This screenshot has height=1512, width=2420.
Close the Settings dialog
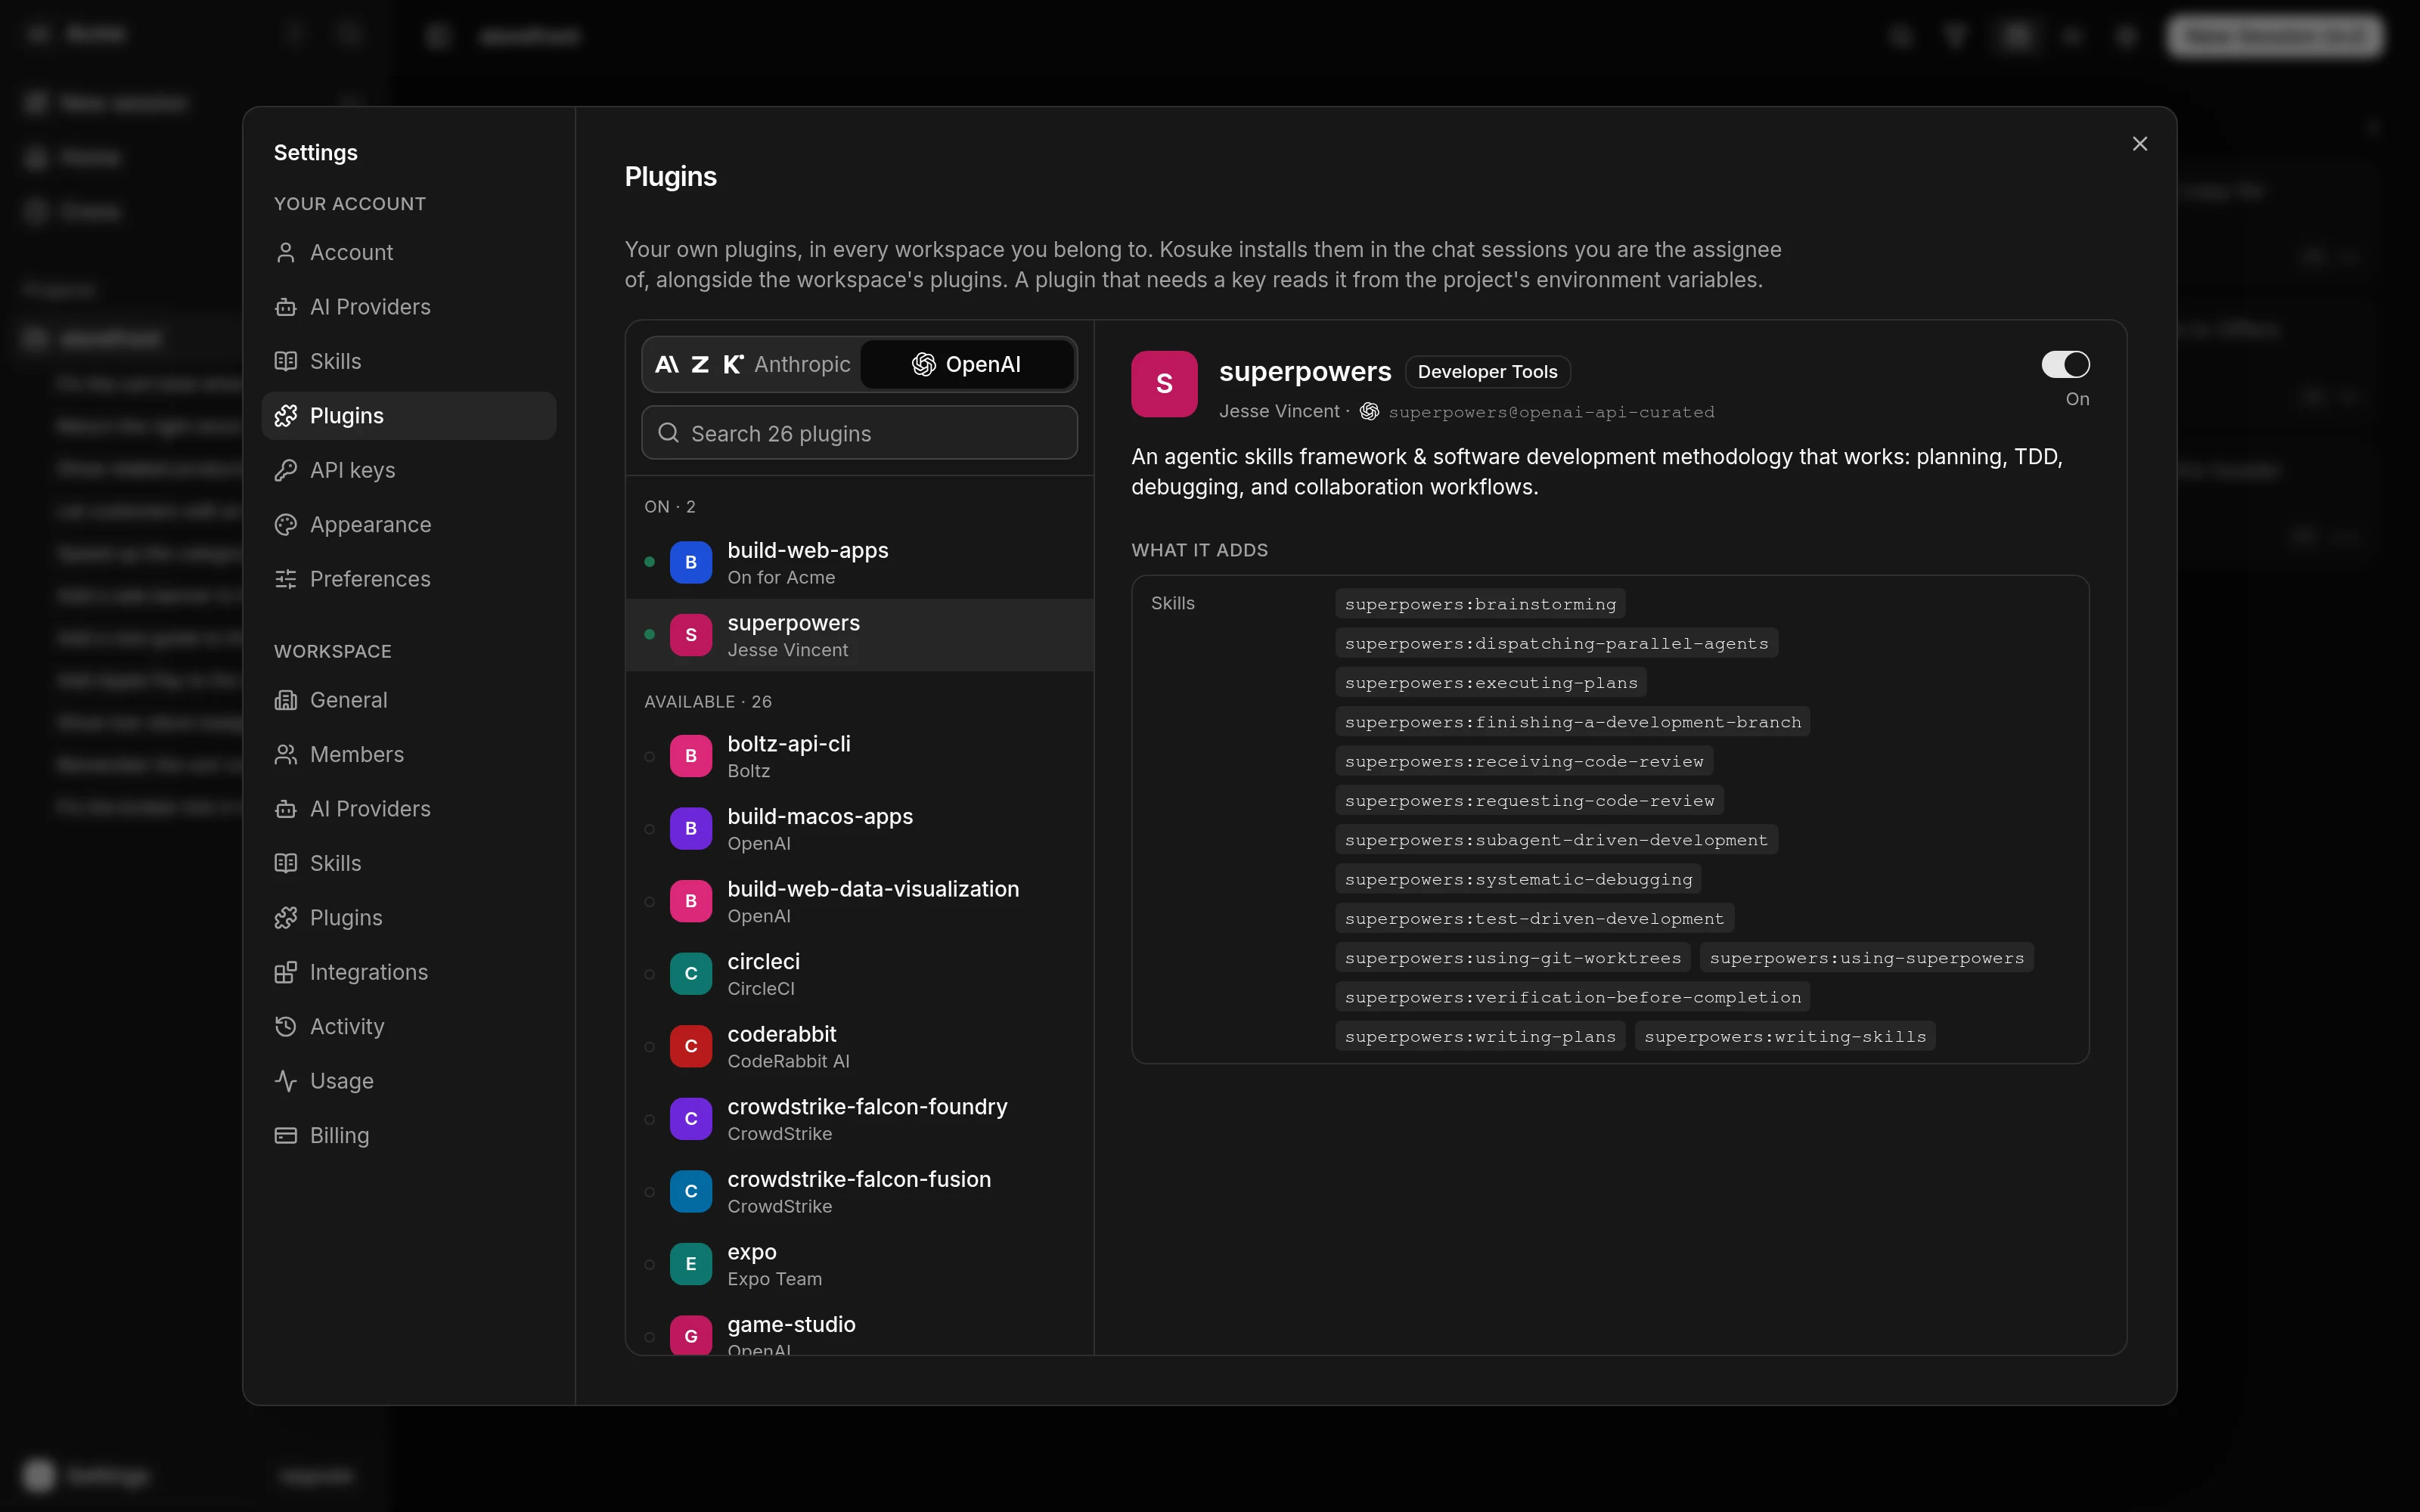click(2139, 144)
